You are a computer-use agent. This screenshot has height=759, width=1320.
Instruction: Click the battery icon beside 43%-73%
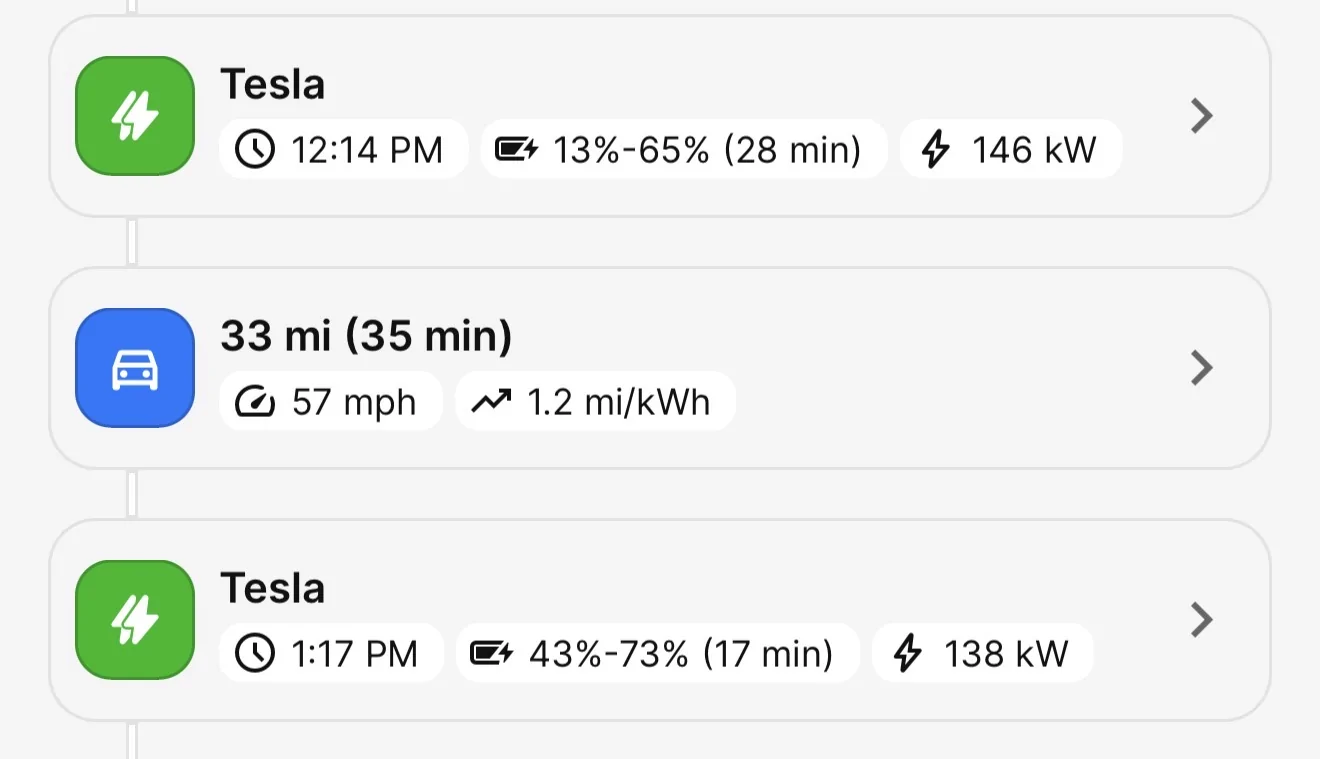491,654
